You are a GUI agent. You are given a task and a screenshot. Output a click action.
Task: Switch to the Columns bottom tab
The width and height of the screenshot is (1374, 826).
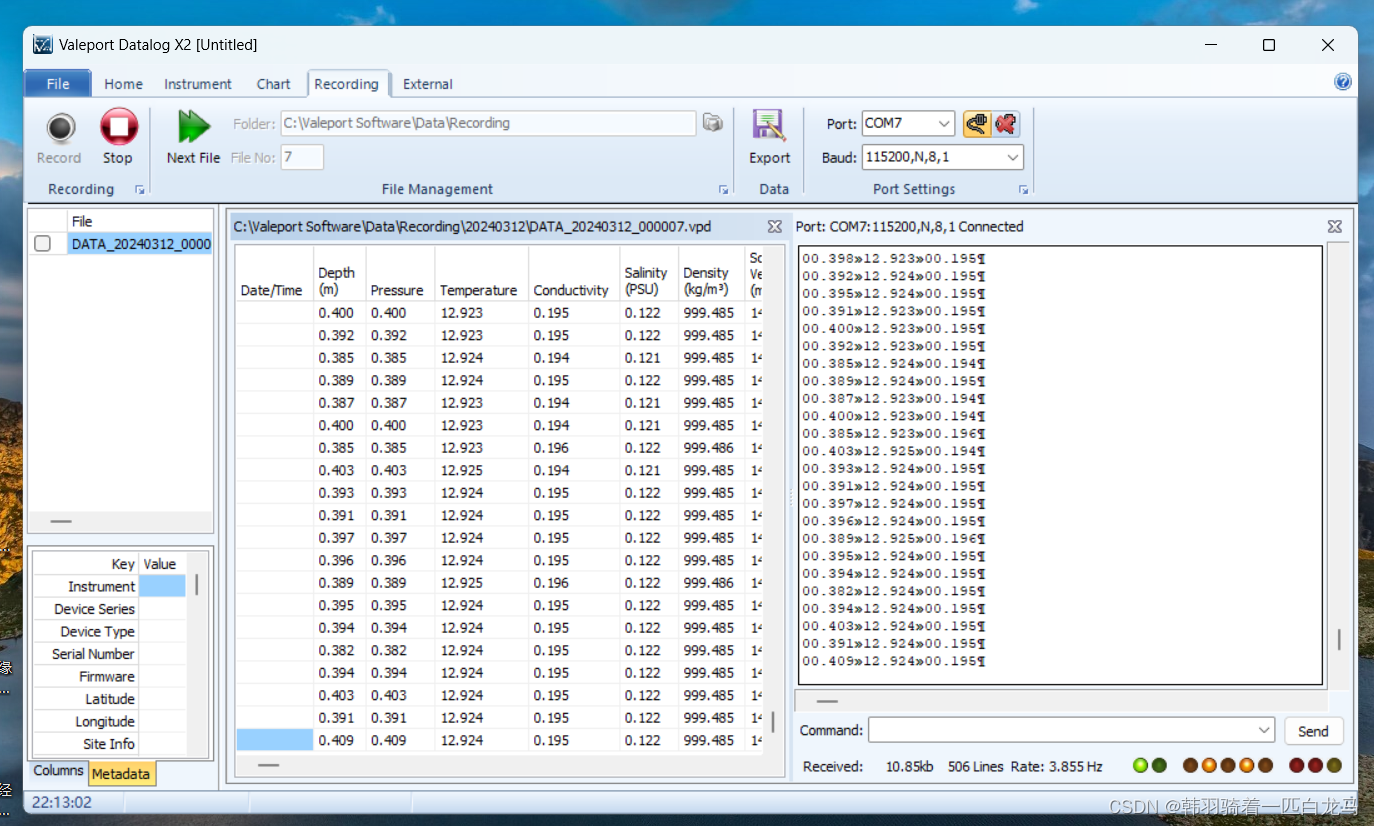coord(58,771)
